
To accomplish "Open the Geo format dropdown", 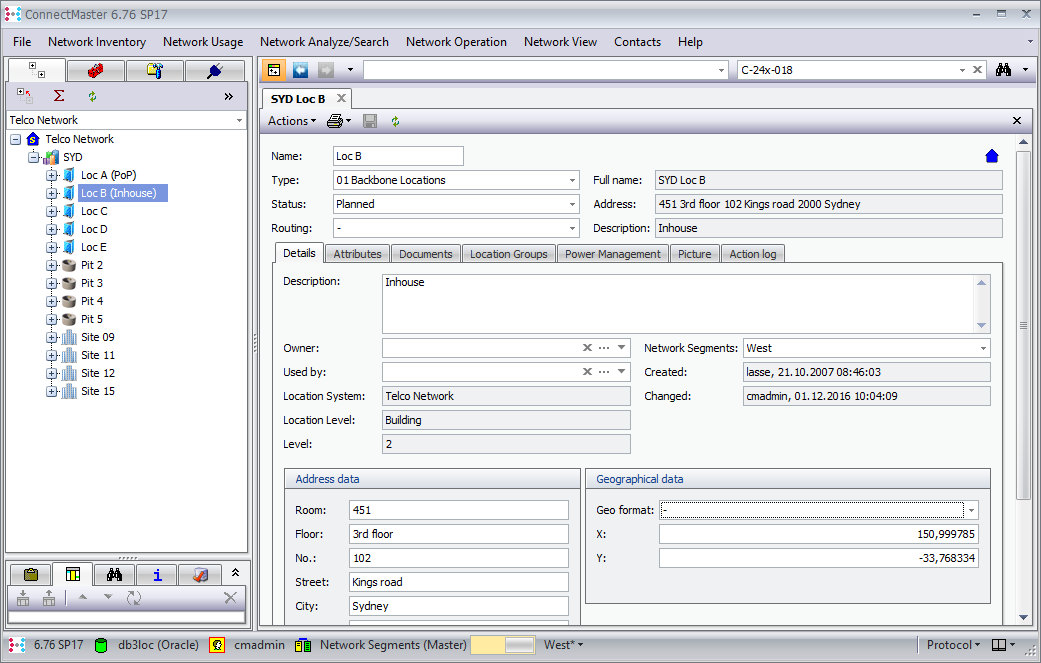I will tap(971, 510).
